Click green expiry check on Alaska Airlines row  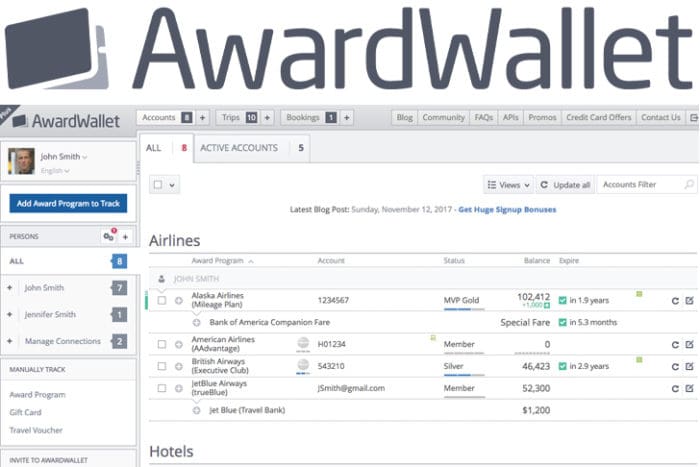pos(562,300)
